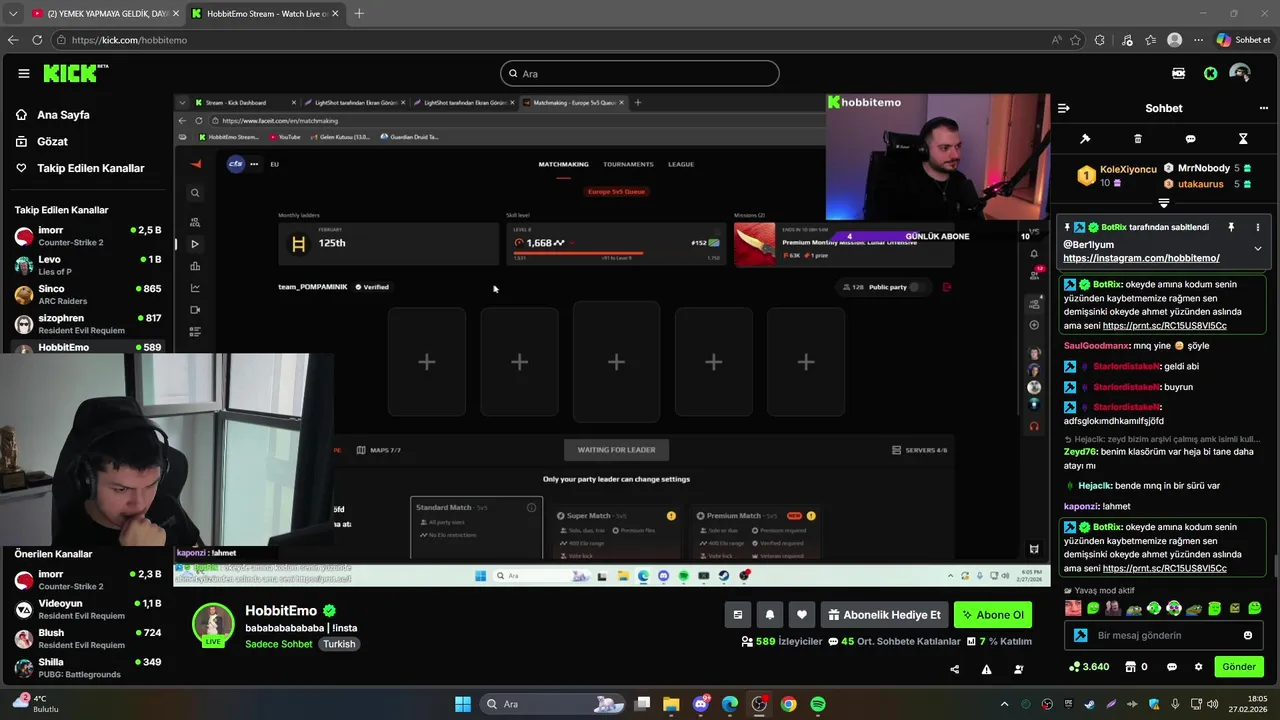
Task: Click the trash icon in chat toolbar
Action: pyautogui.click(x=1138, y=139)
